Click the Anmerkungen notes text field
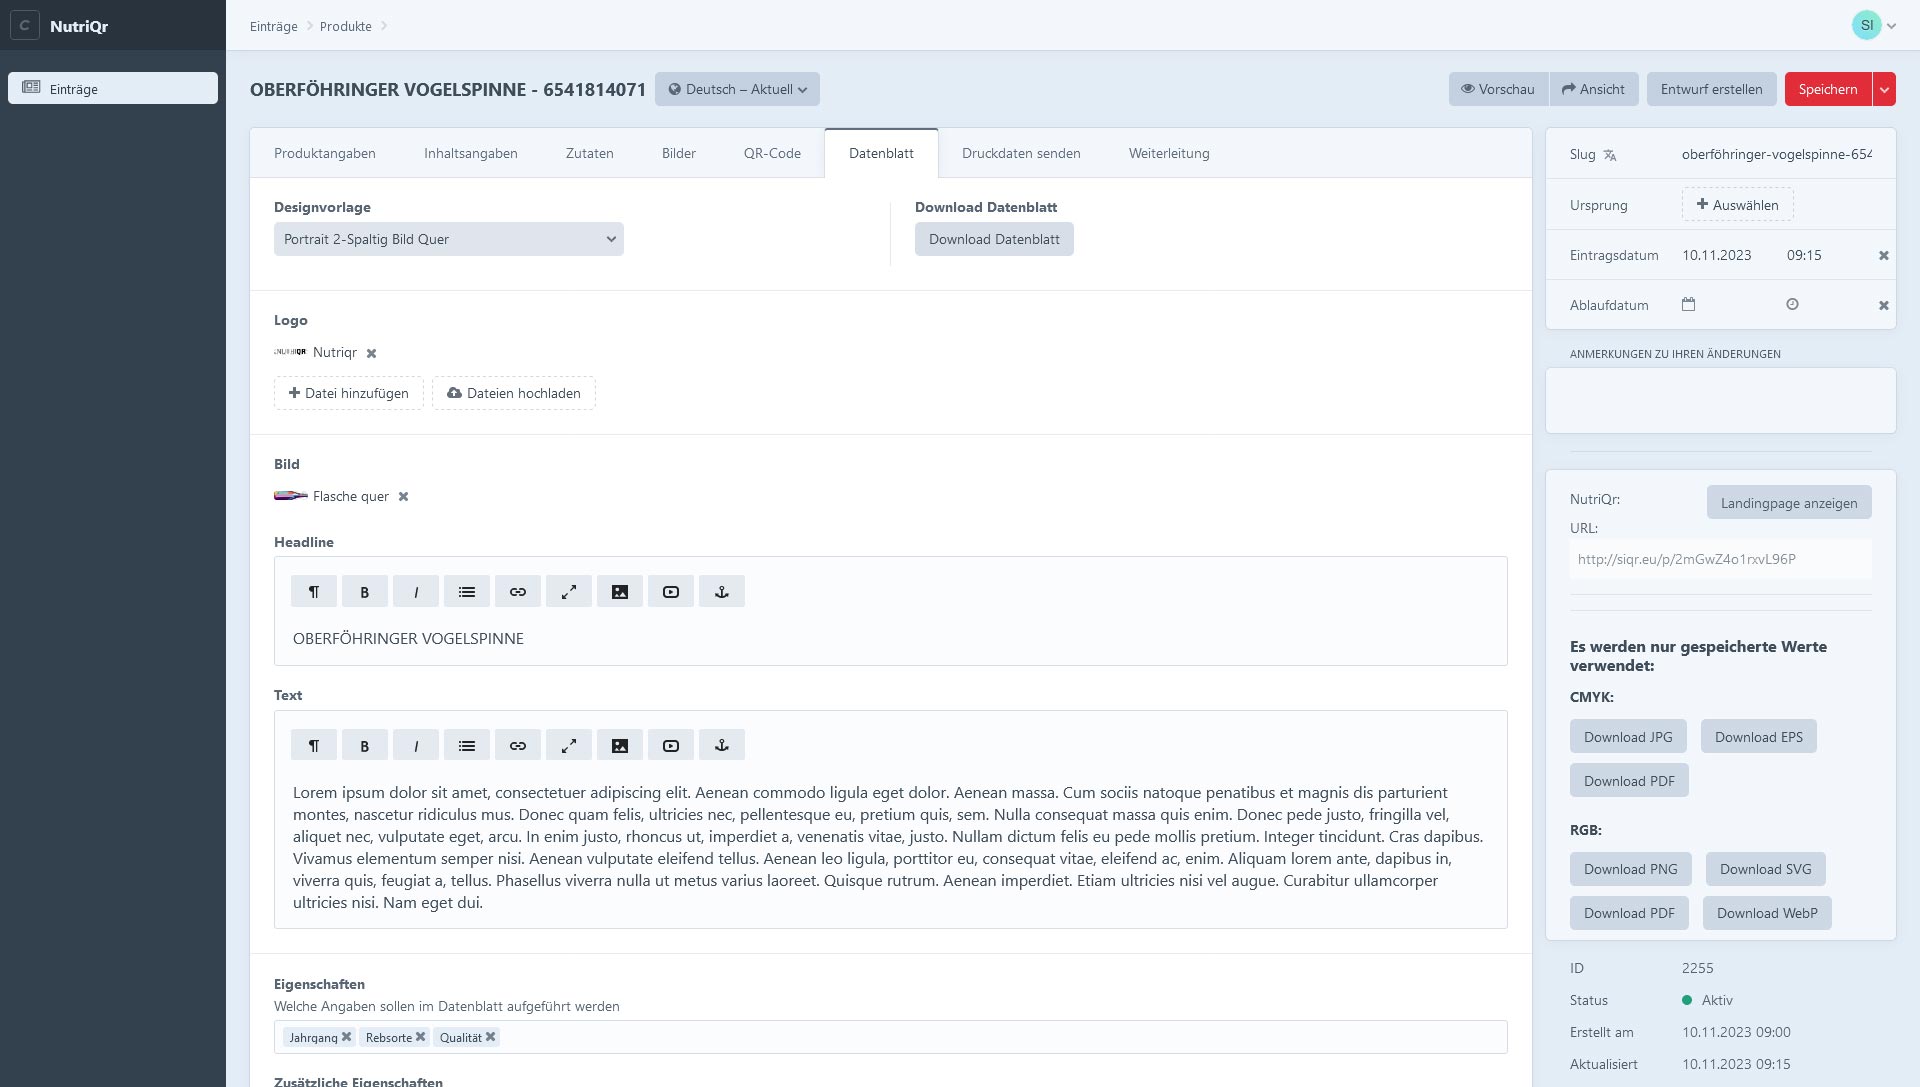 [x=1720, y=400]
